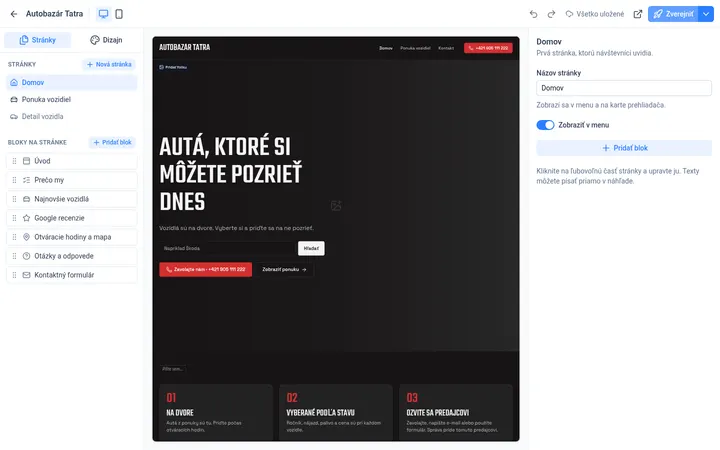Click the 03 OZVITE SA PREDAJCOVI card

pos(456,412)
